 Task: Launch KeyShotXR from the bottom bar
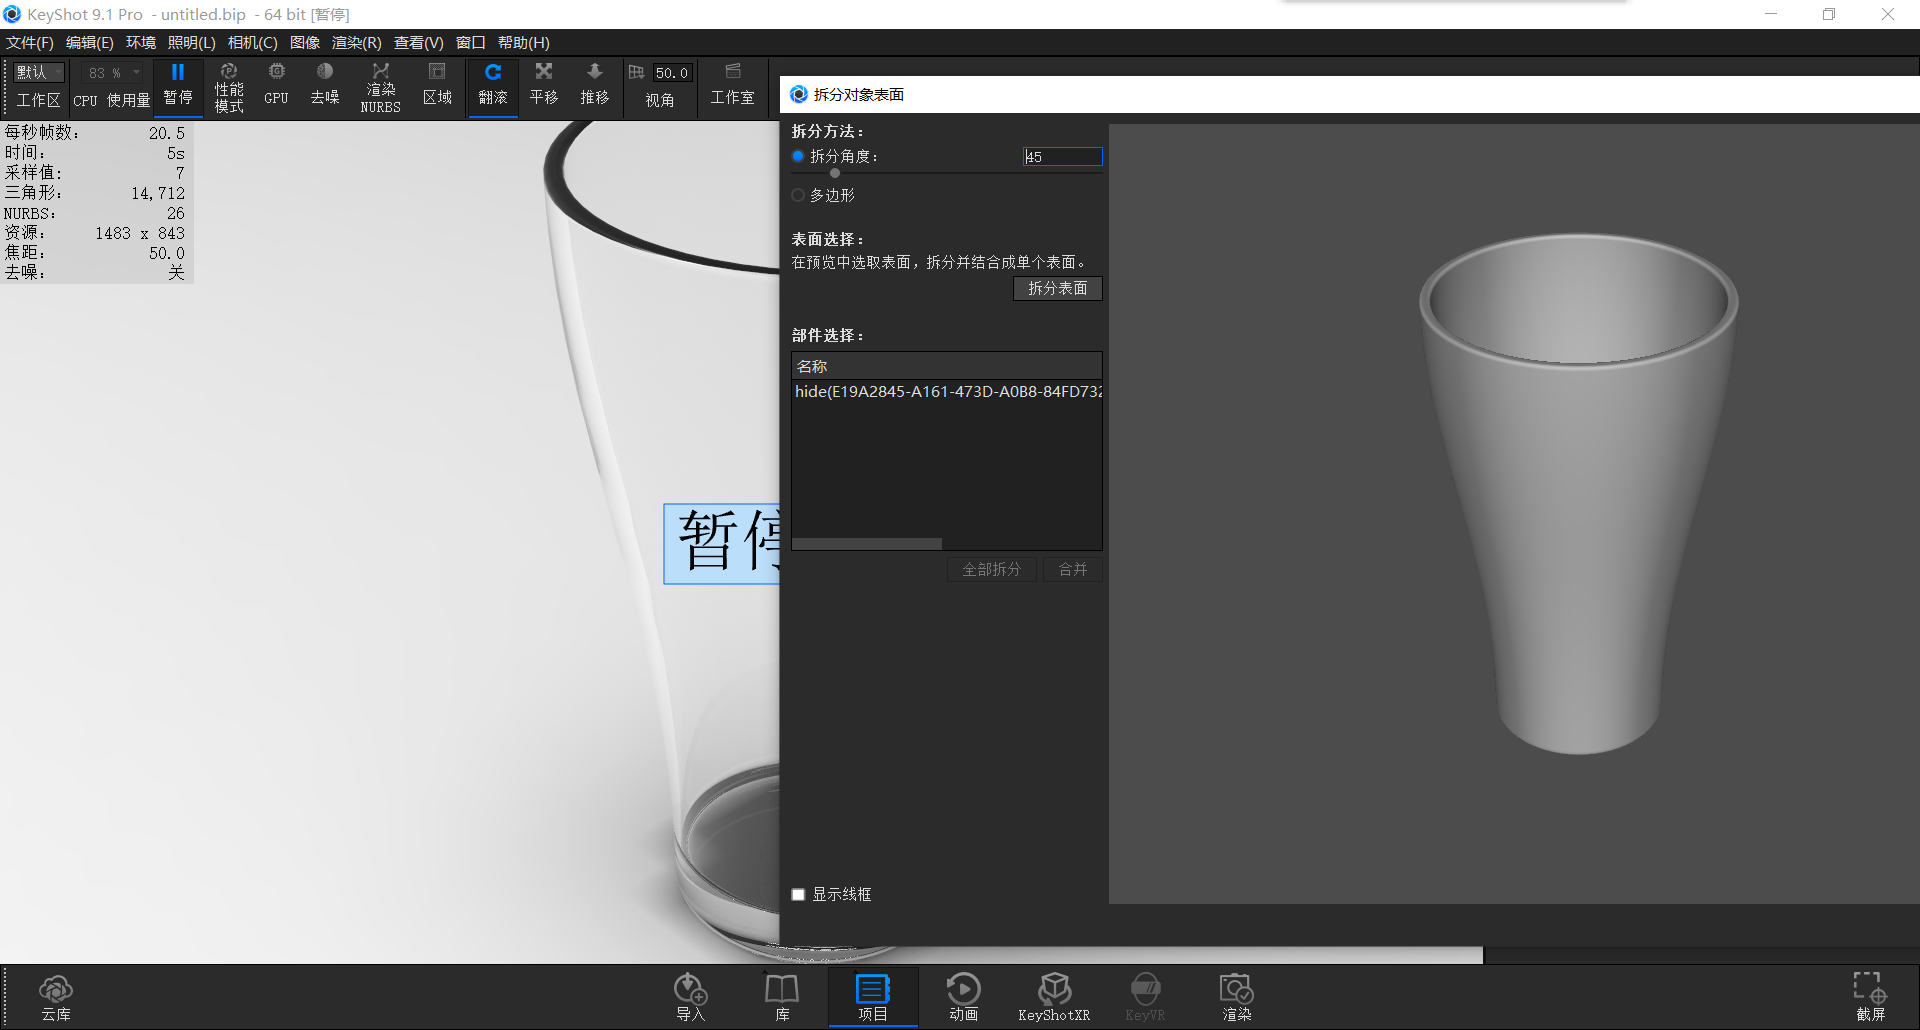click(x=1054, y=996)
